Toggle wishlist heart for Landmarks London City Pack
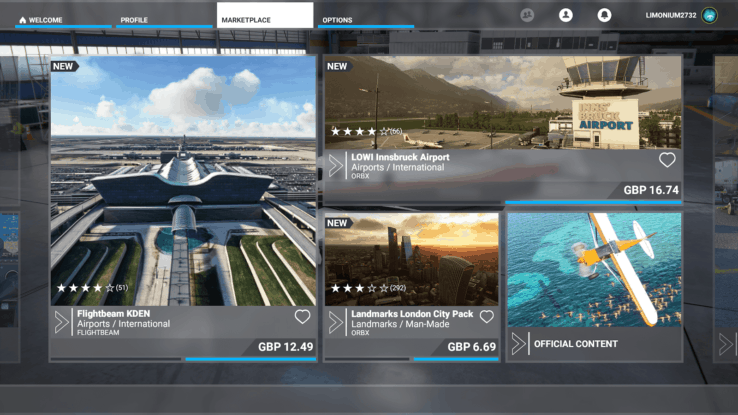 [487, 317]
